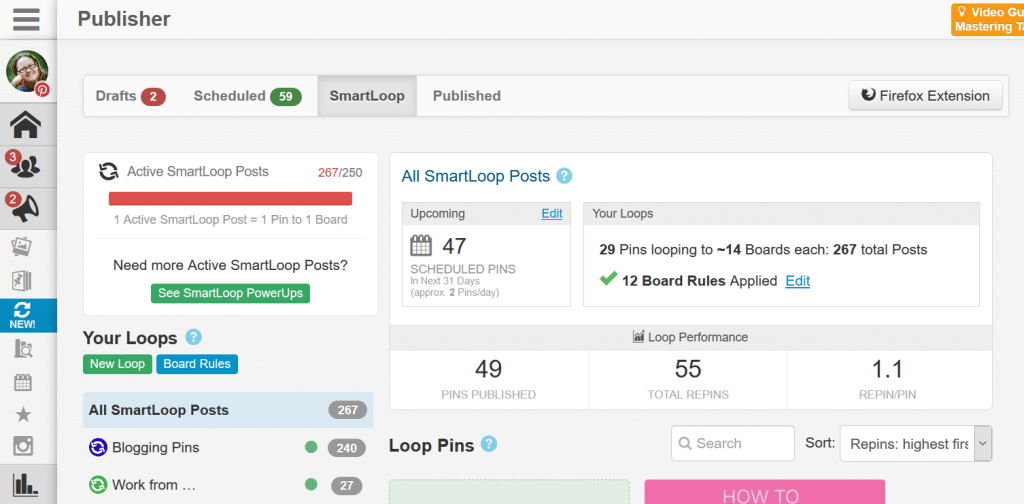Open the hamburger menu
Viewport: 1024px width, 504px height.
coord(26,19)
